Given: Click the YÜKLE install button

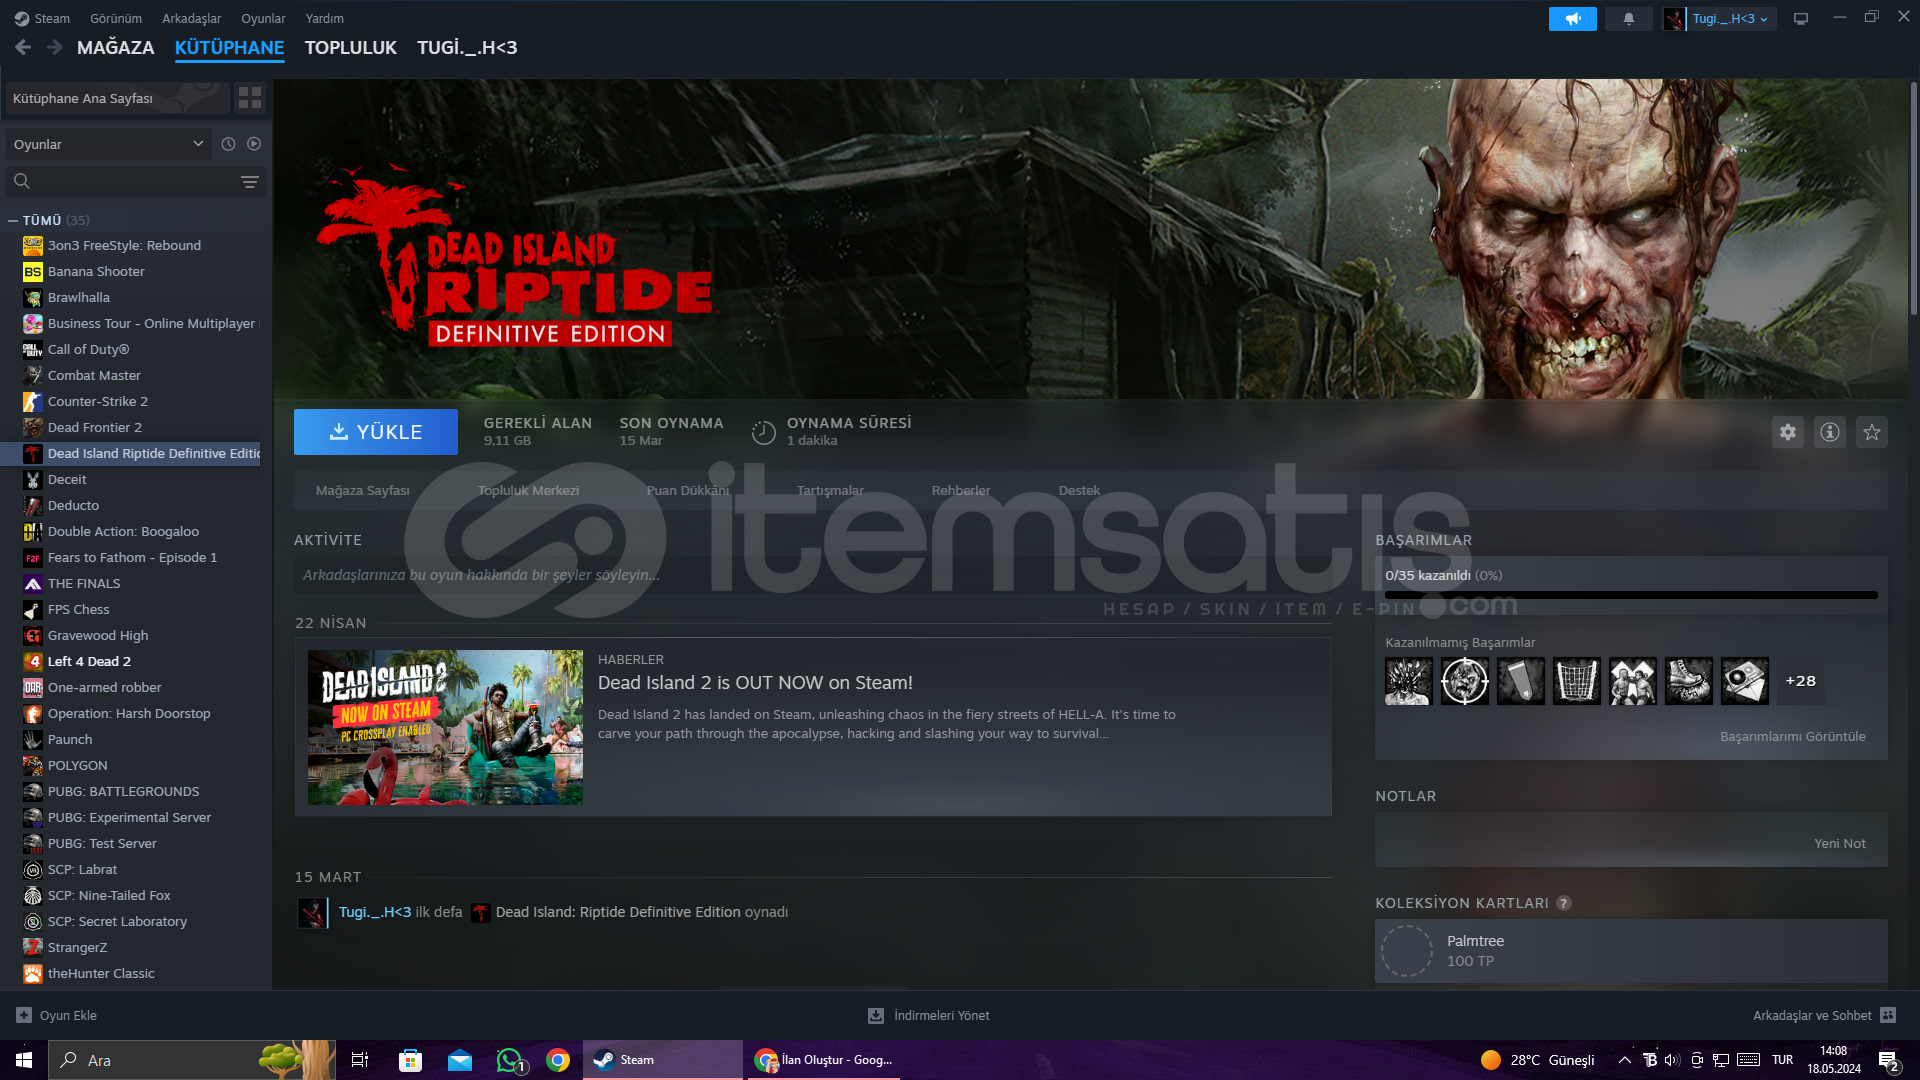Looking at the screenshot, I should coord(376,432).
